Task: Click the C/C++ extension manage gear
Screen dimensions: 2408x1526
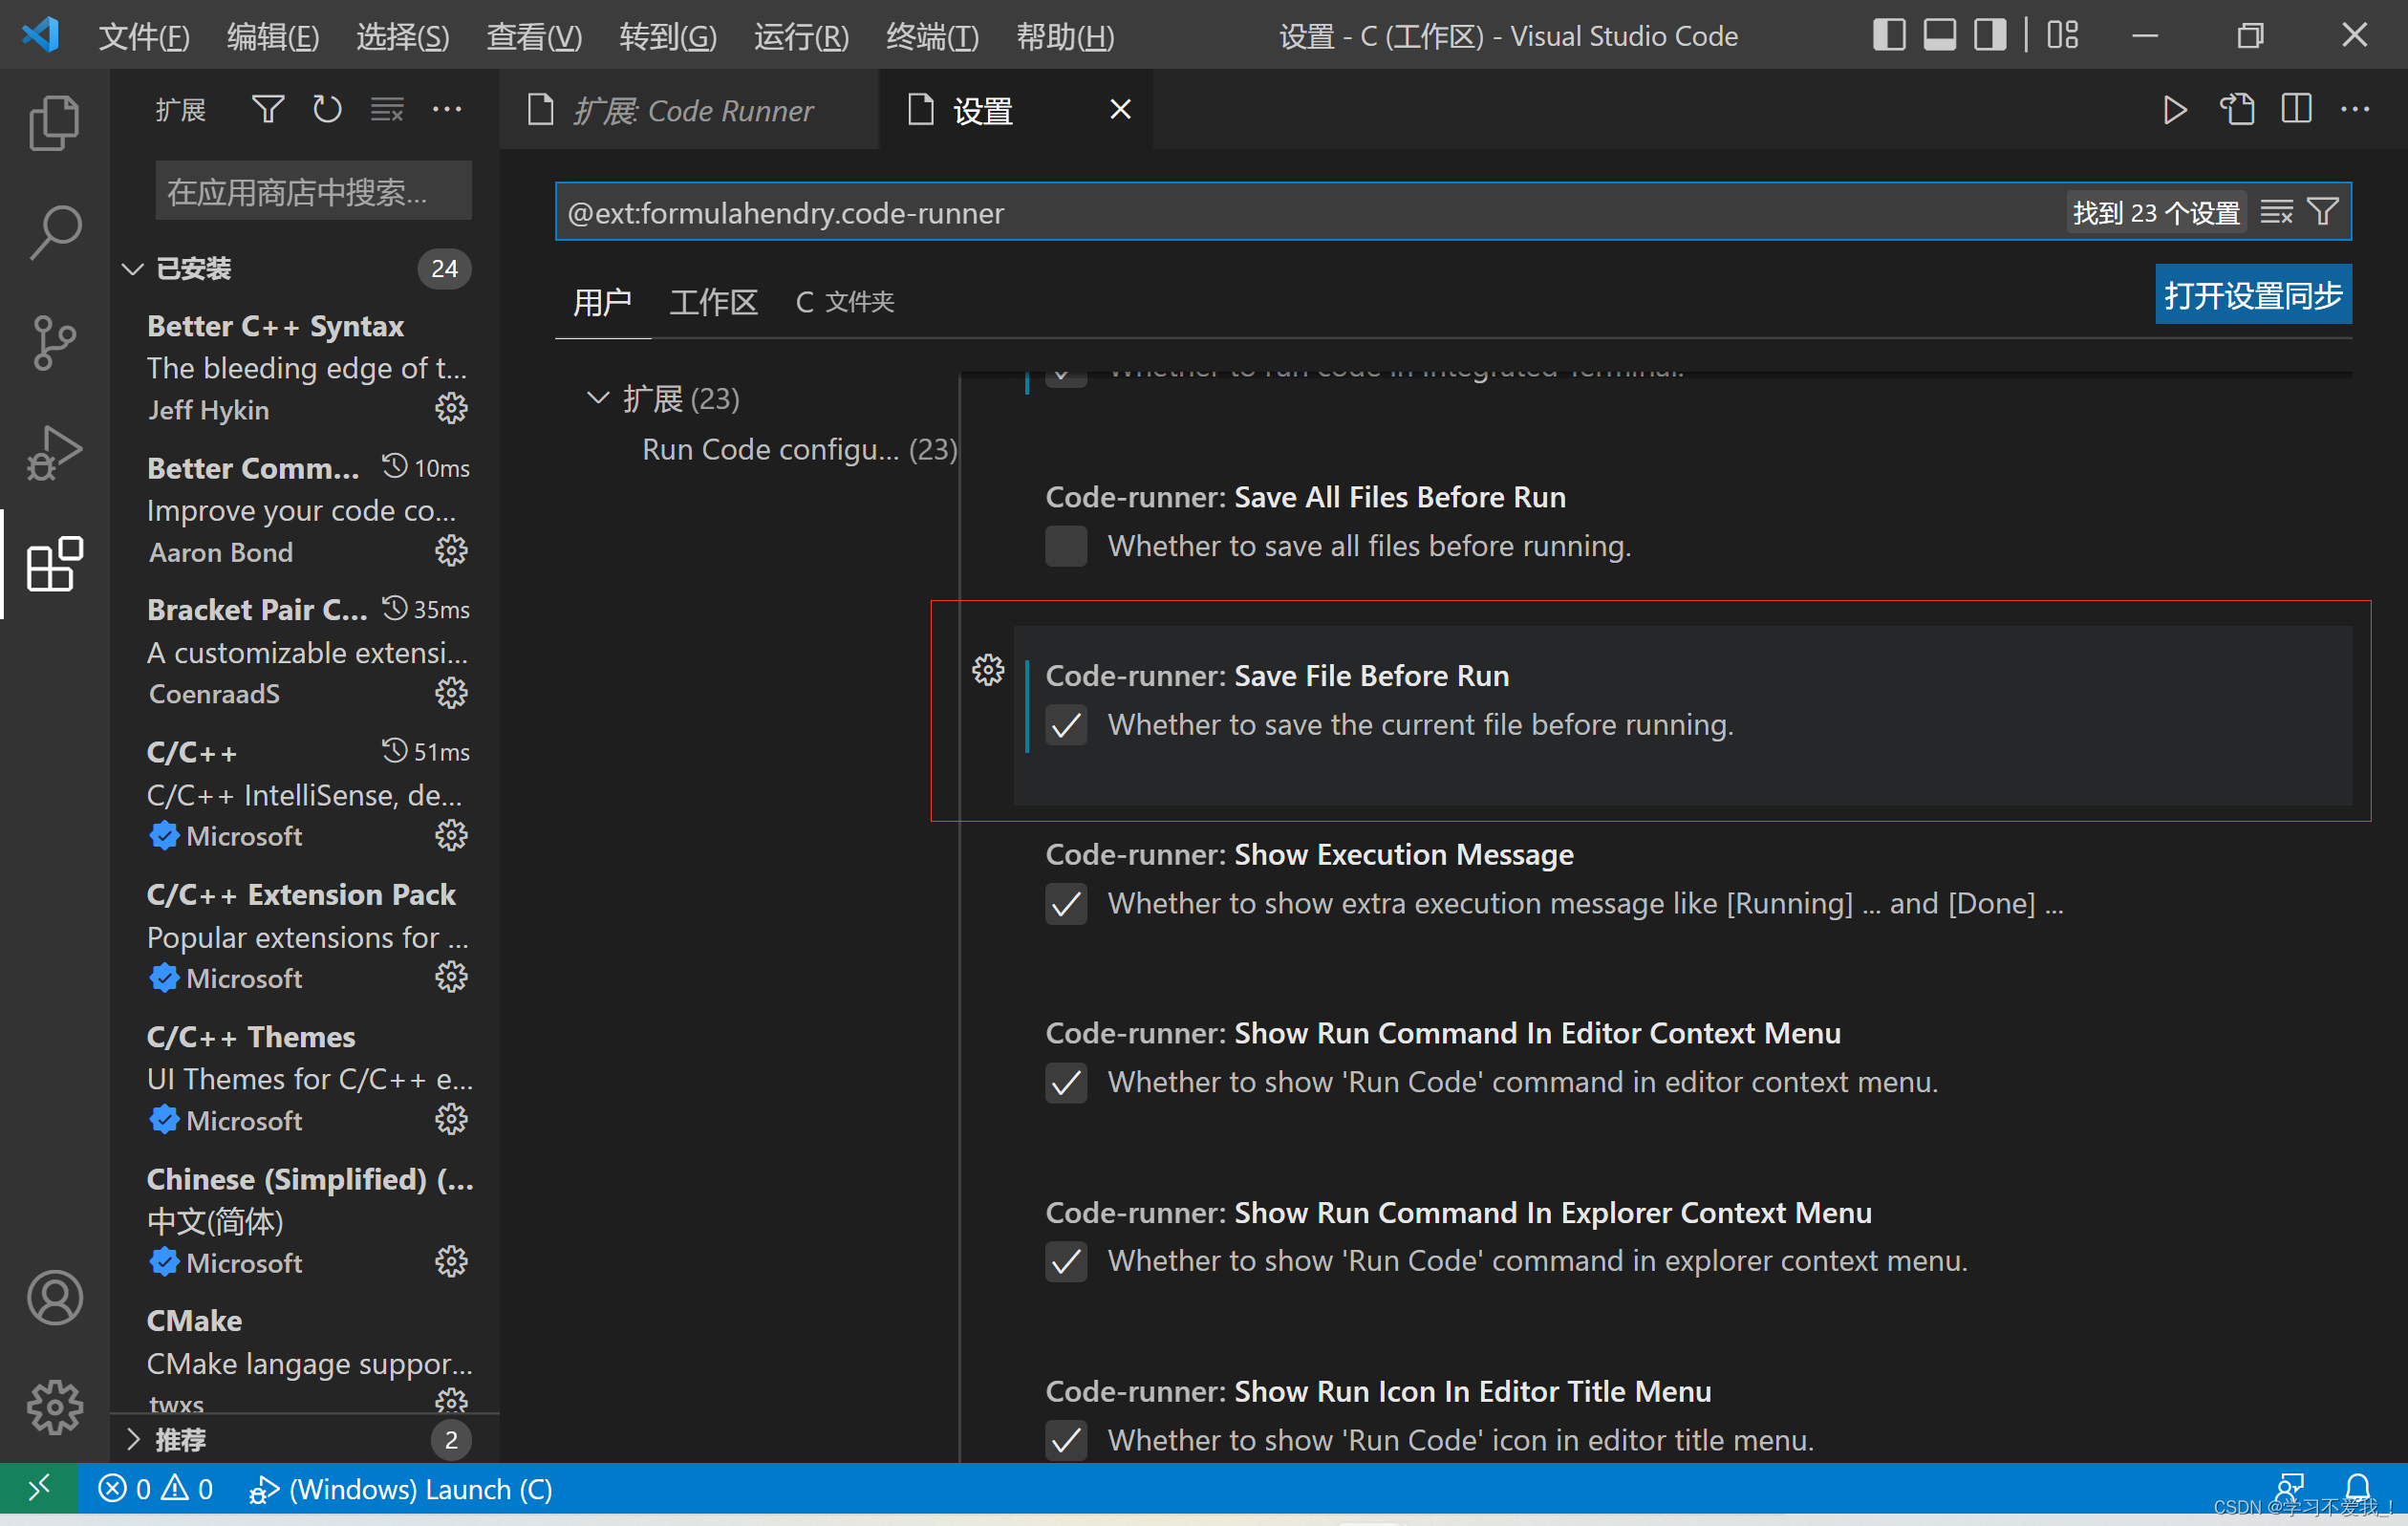Action: pos(451,835)
